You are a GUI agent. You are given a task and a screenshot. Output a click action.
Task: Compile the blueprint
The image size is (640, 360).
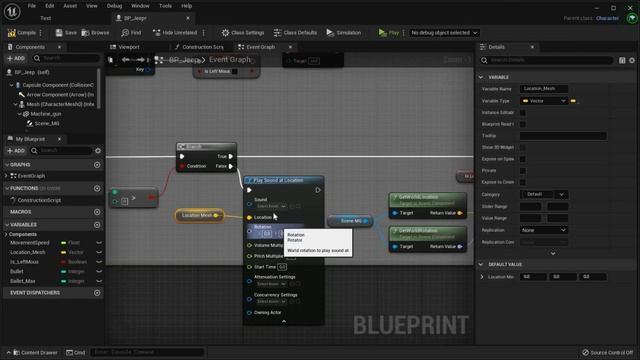coord(22,33)
